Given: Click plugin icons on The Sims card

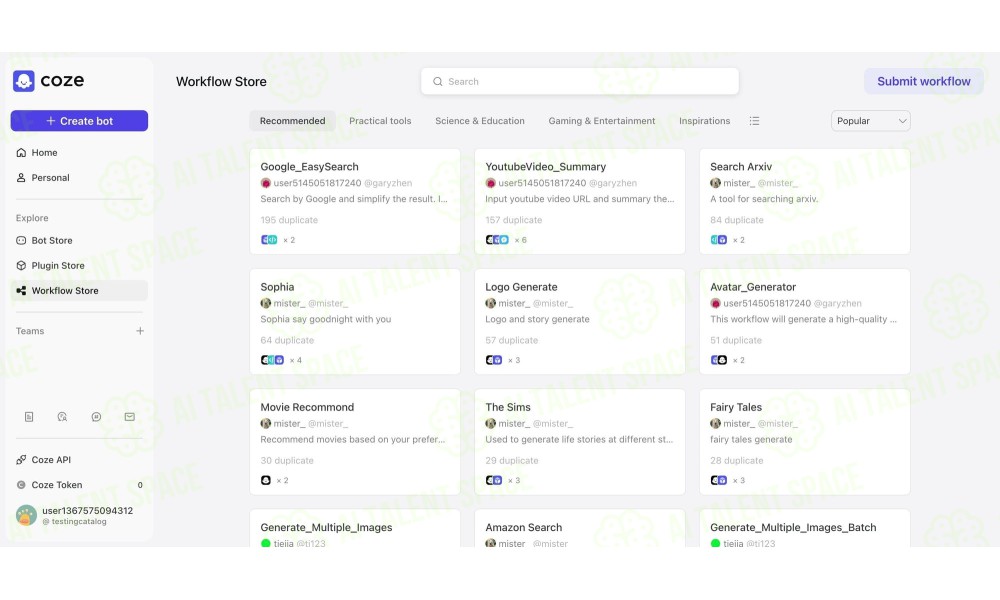Looking at the screenshot, I should pos(494,480).
